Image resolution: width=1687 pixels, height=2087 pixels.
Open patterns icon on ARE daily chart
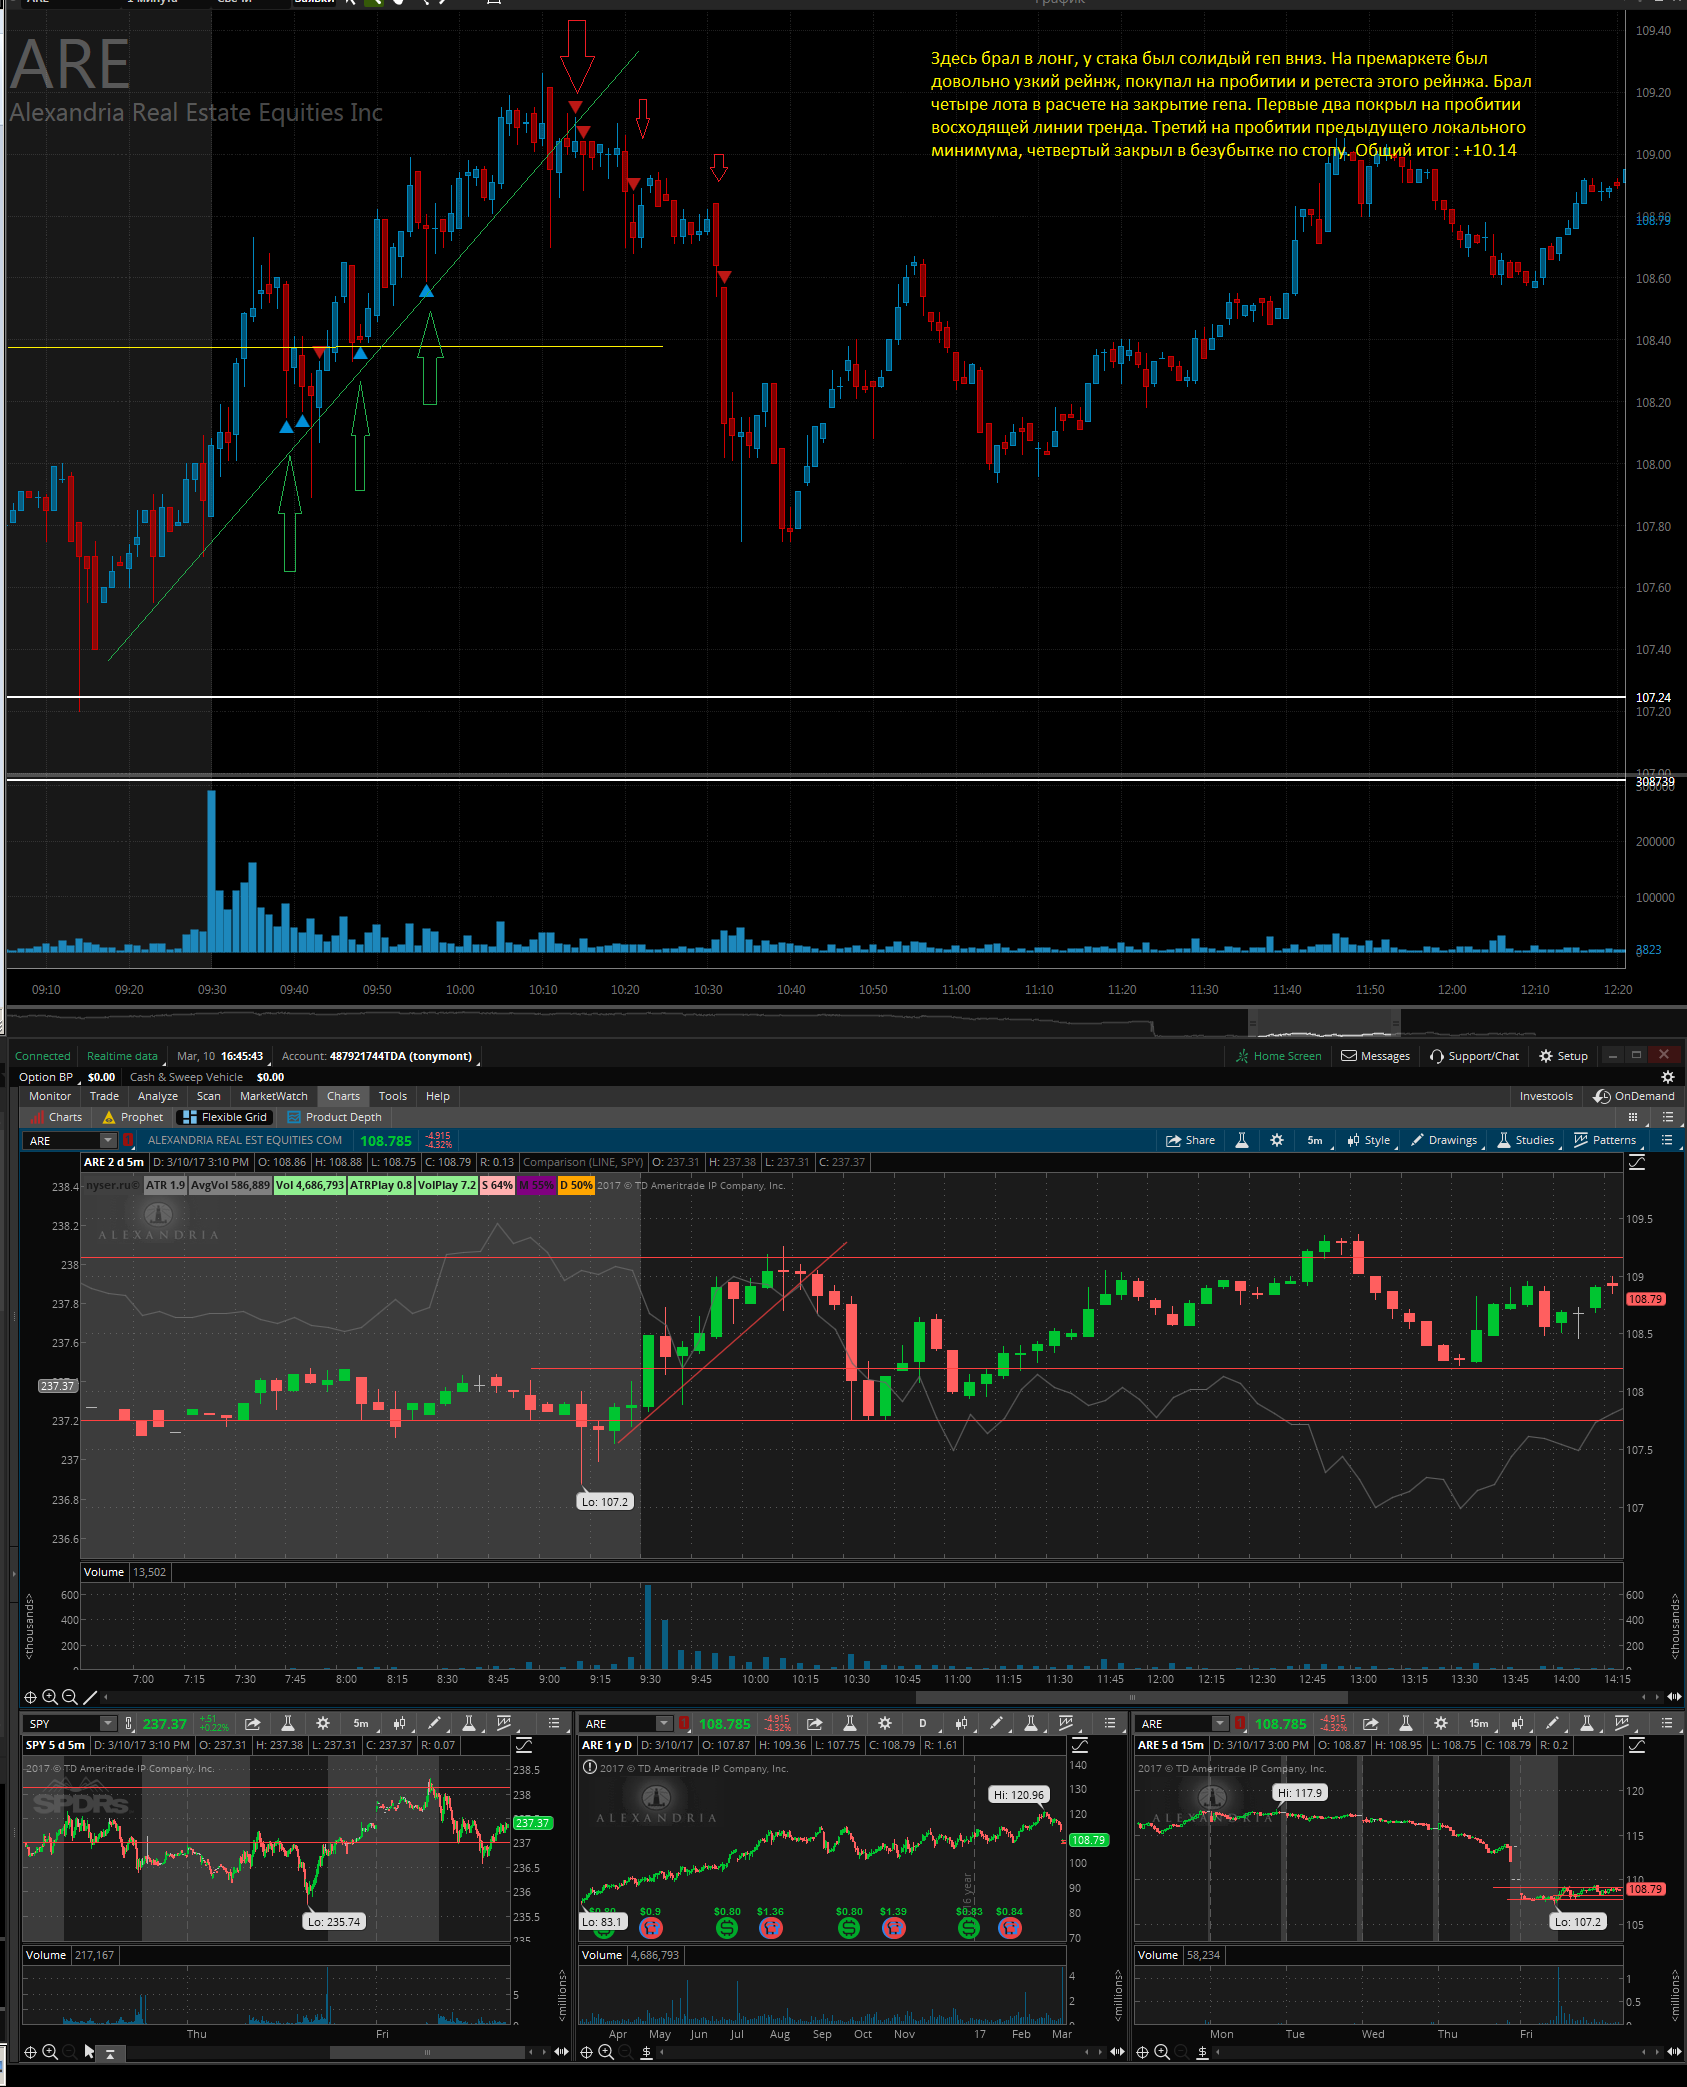point(1066,1724)
